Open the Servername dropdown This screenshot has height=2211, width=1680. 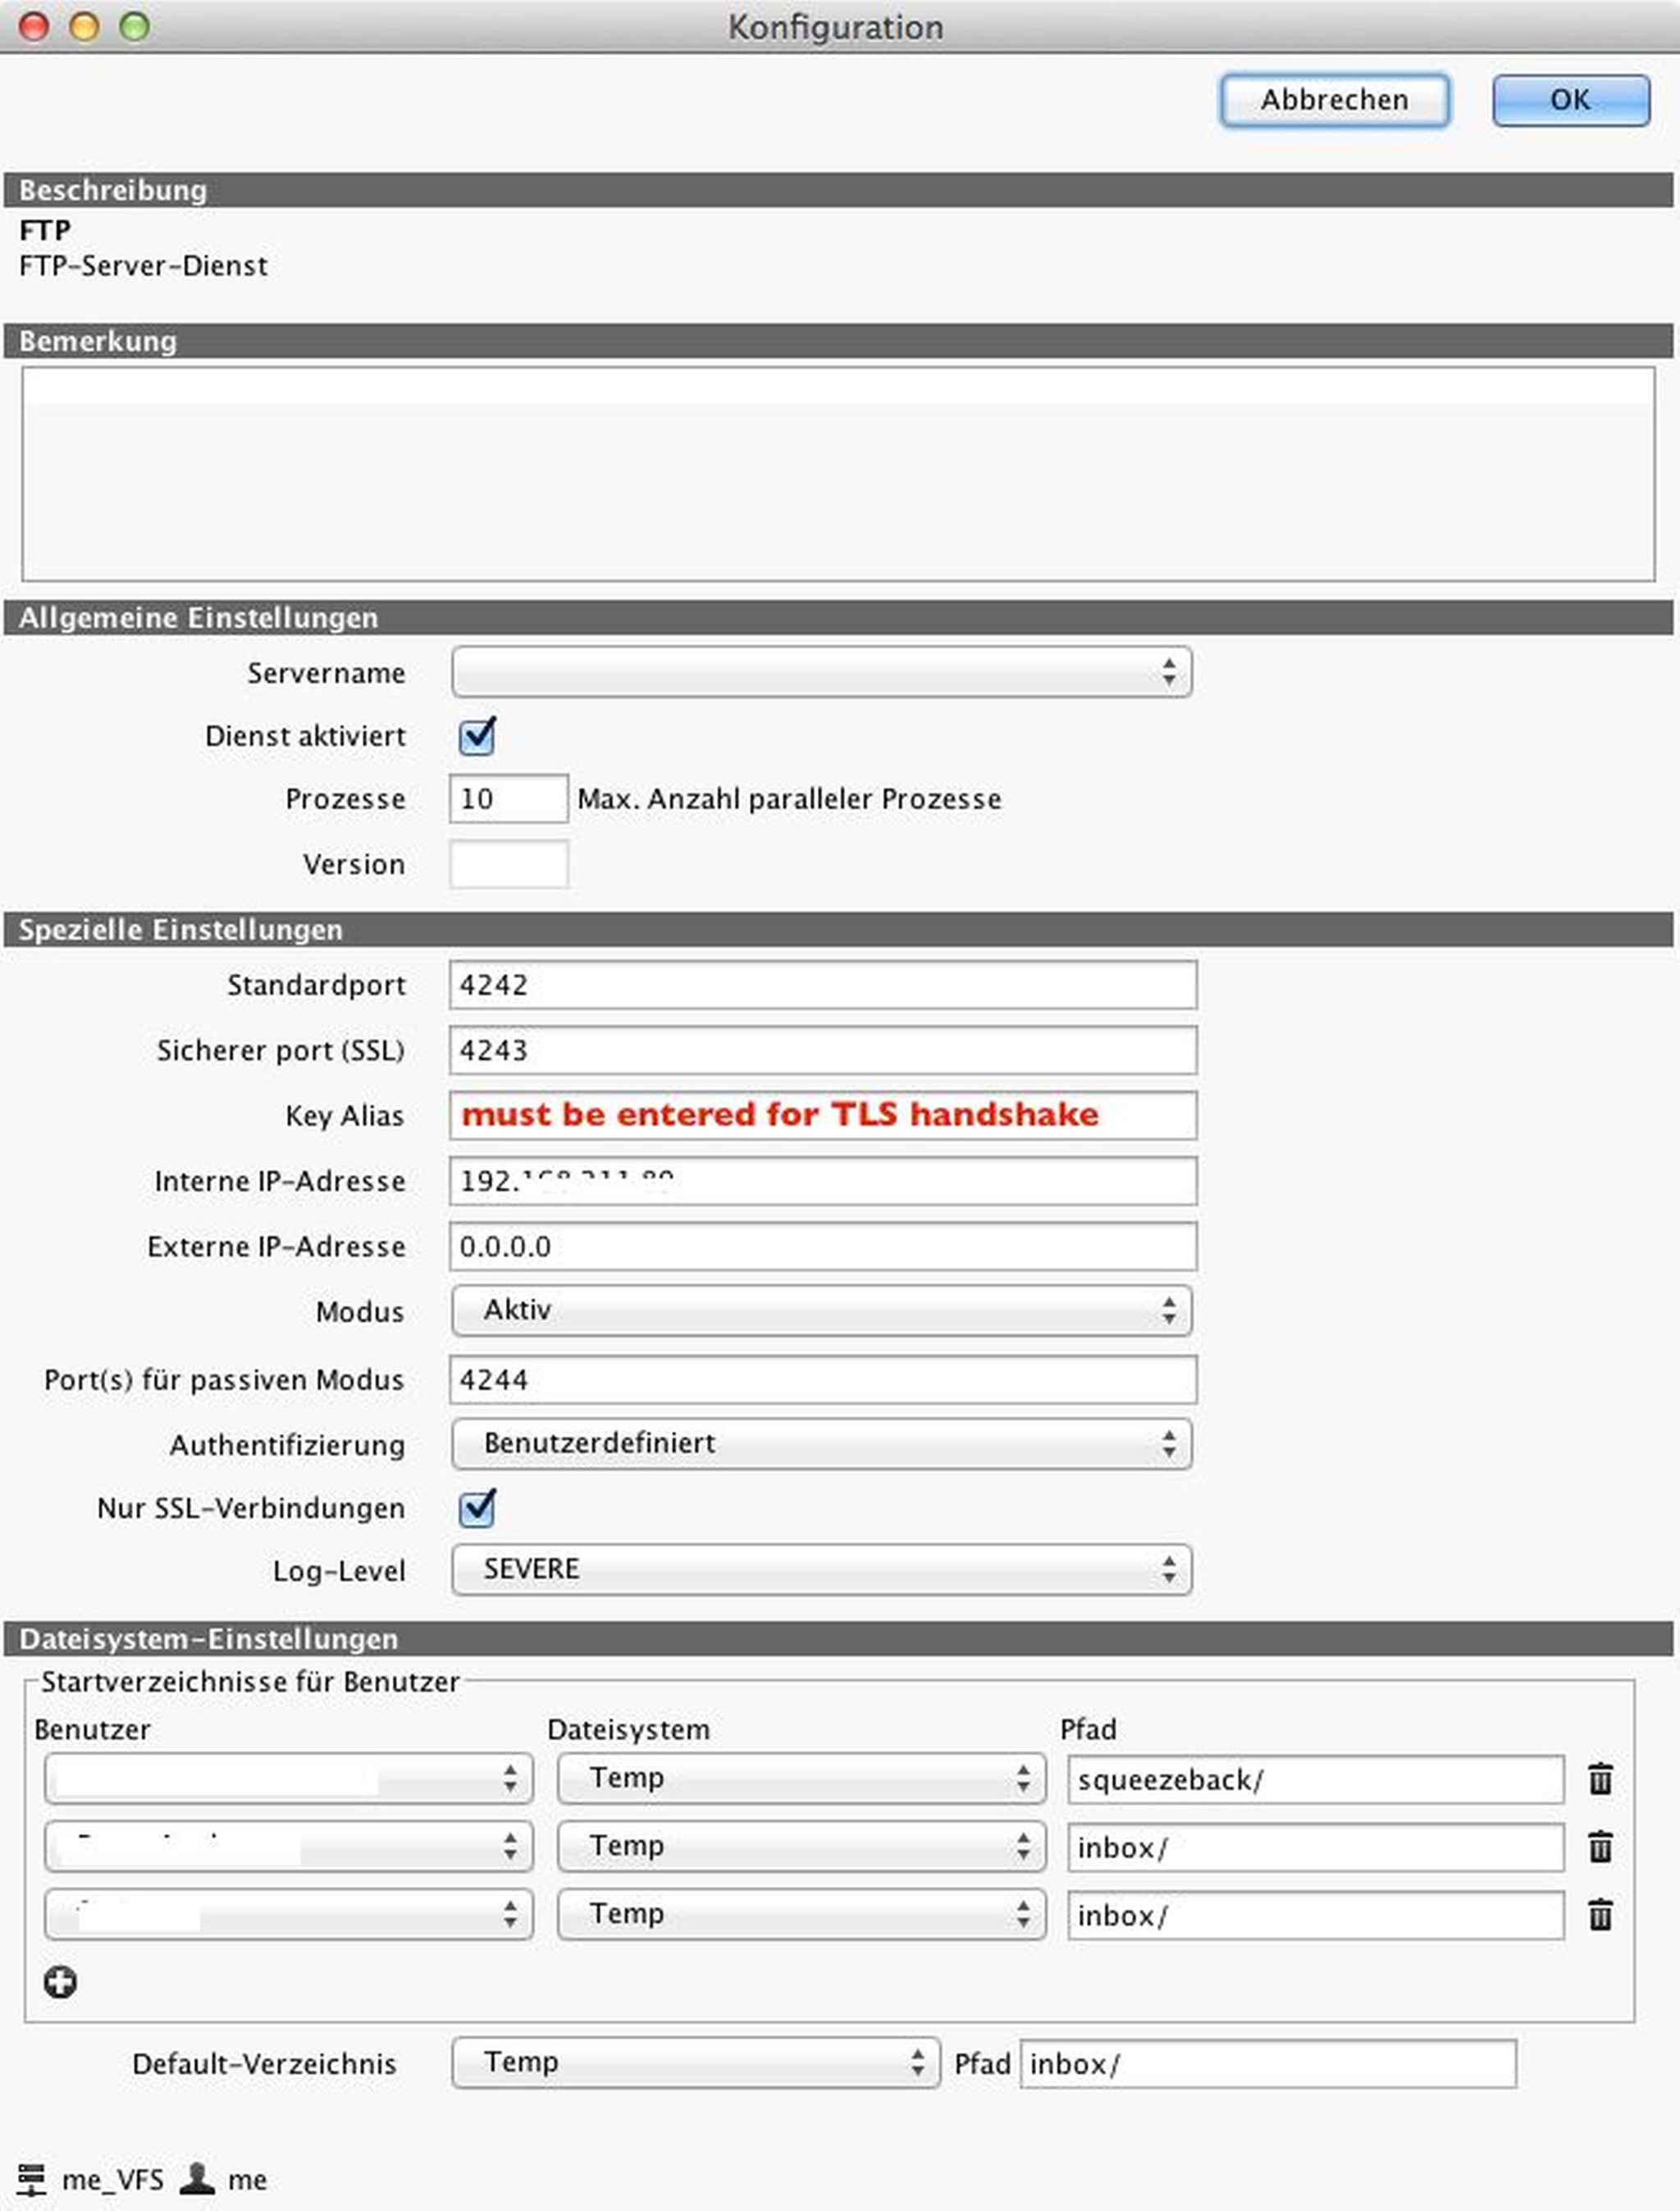click(820, 673)
